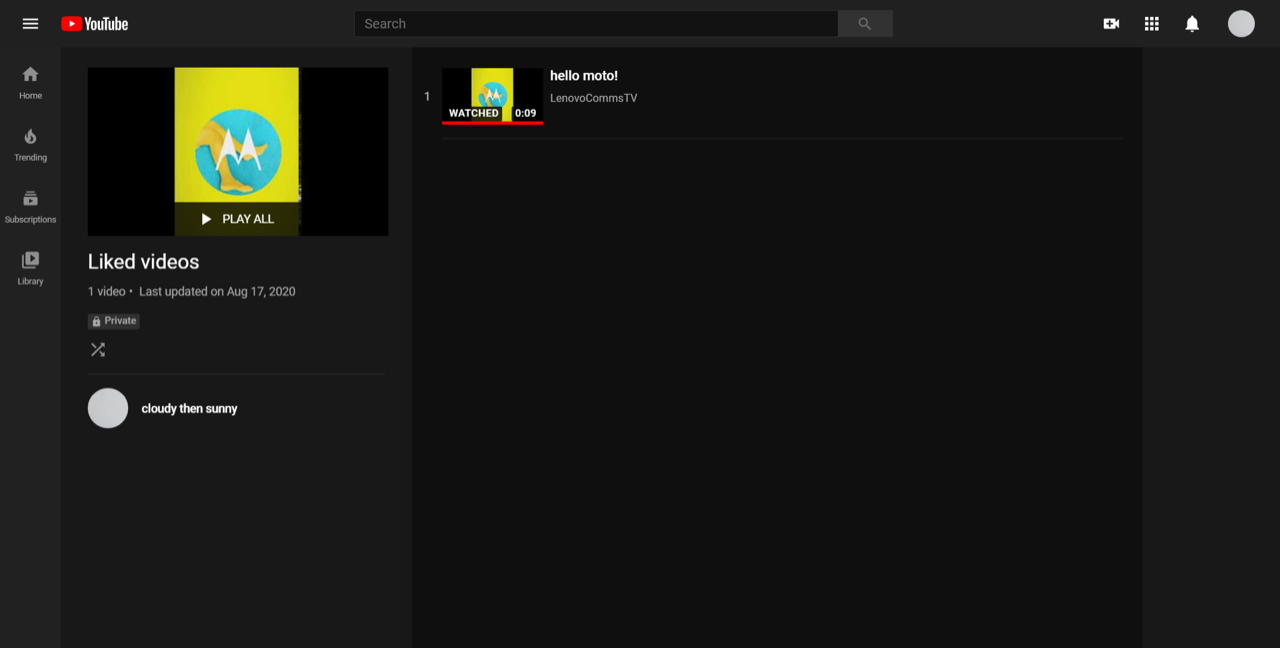Open the LenovoCommsTV channel link
Image resolution: width=1280 pixels, height=648 pixels.
593,98
